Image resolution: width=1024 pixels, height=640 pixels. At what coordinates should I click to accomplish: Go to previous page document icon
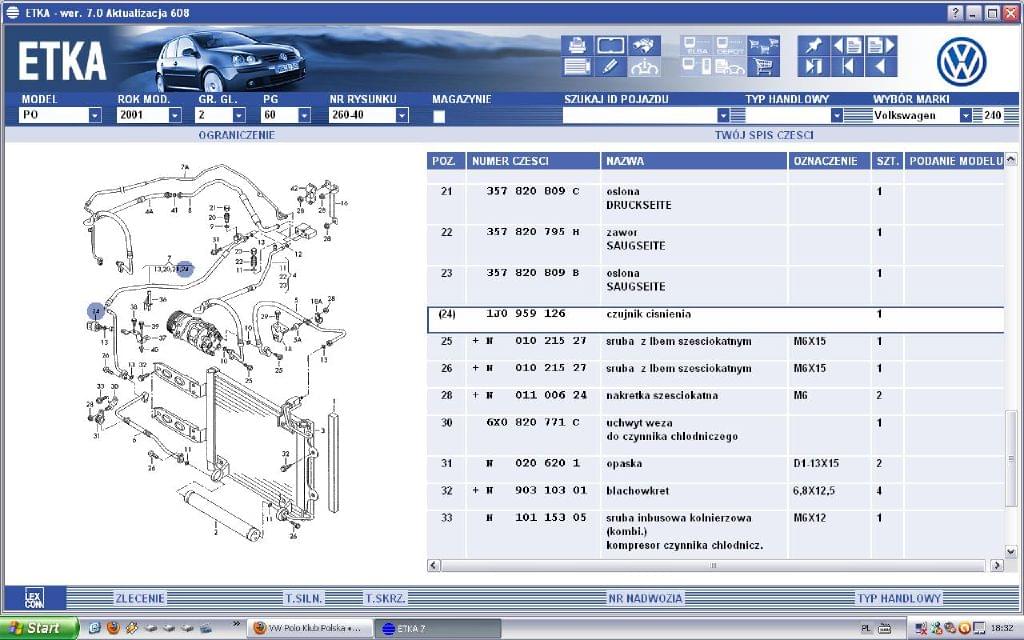(847, 45)
